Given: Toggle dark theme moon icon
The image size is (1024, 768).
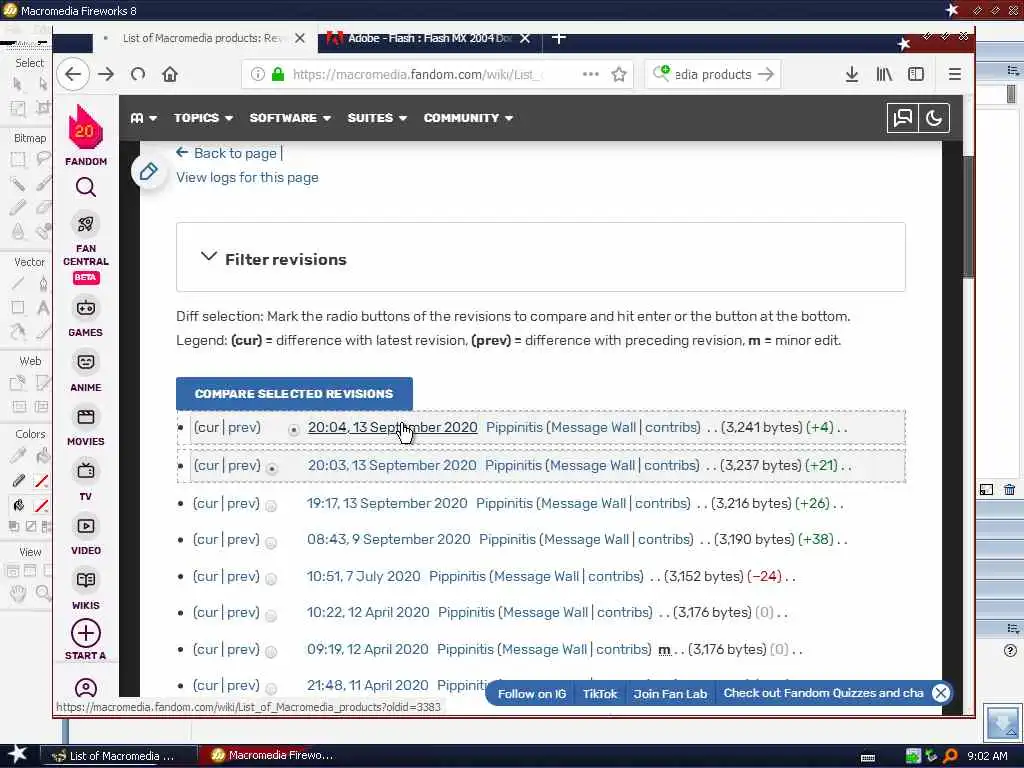Looking at the screenshot, I should coord(934,118).
